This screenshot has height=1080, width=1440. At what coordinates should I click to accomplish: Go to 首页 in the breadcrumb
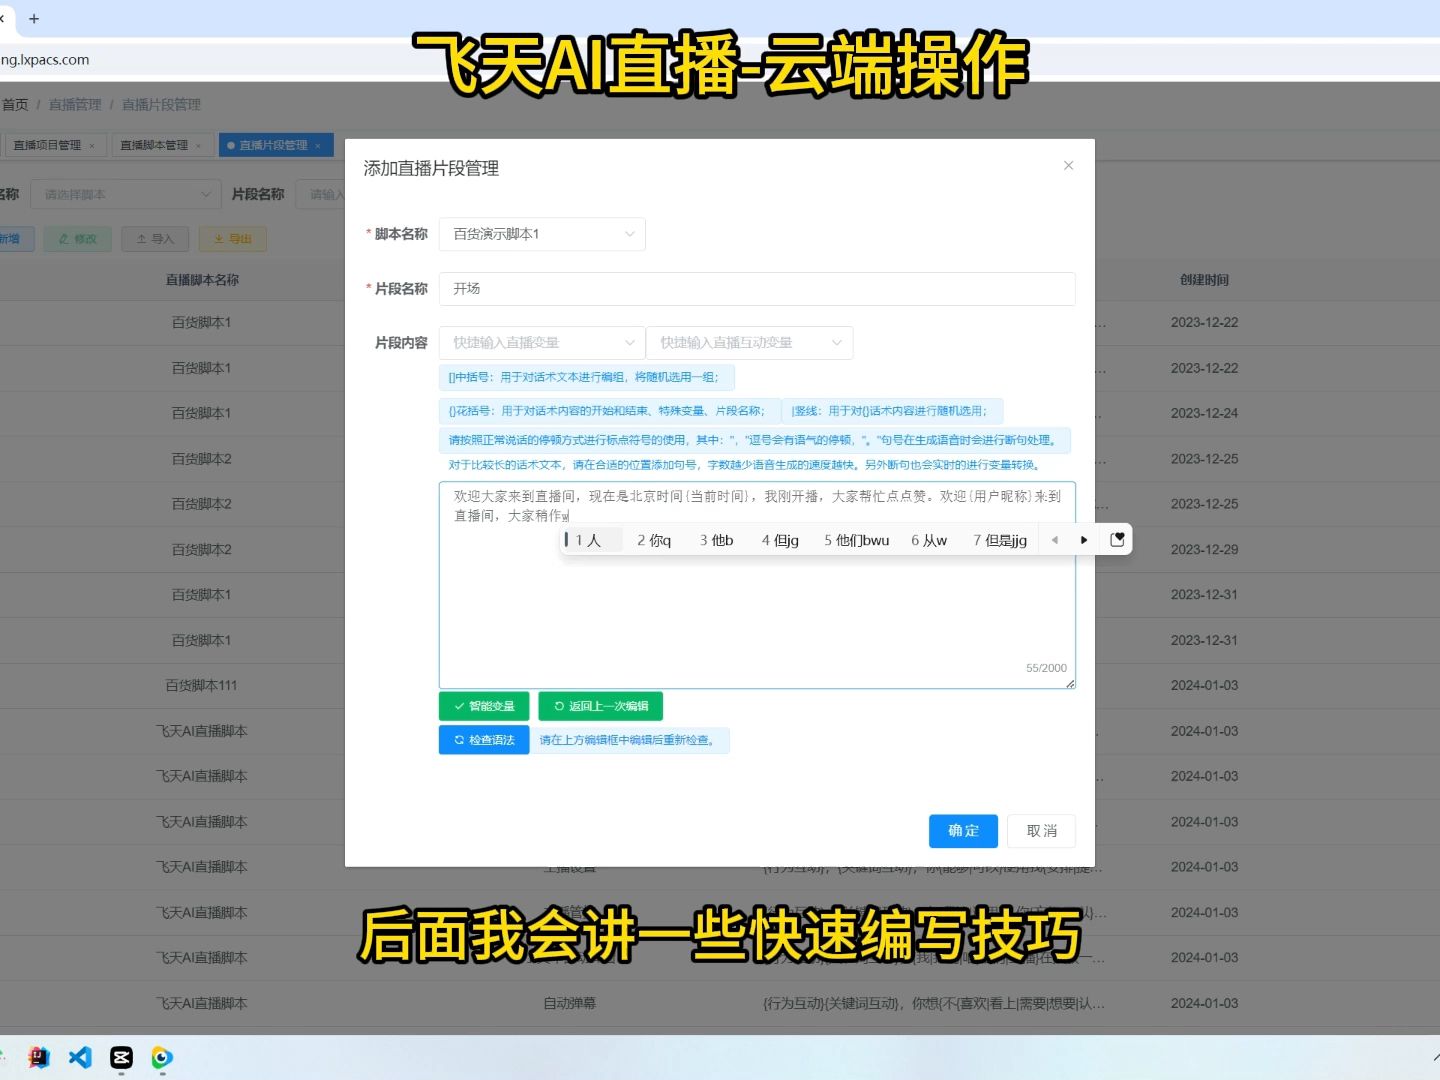pos(16,105)
